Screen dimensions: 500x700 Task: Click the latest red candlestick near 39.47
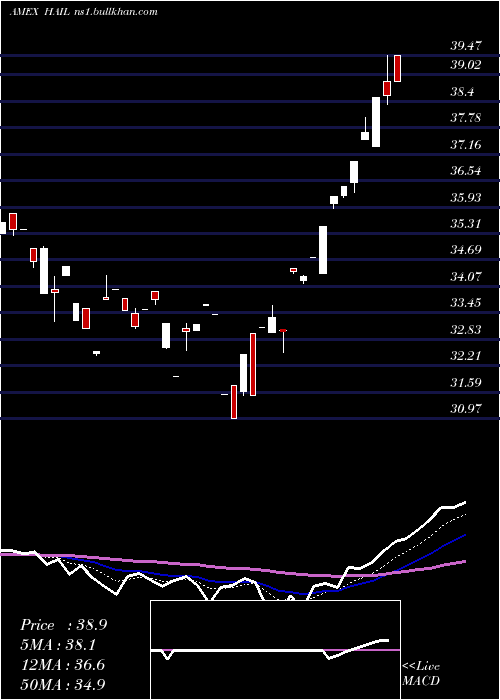click(398, 68)
